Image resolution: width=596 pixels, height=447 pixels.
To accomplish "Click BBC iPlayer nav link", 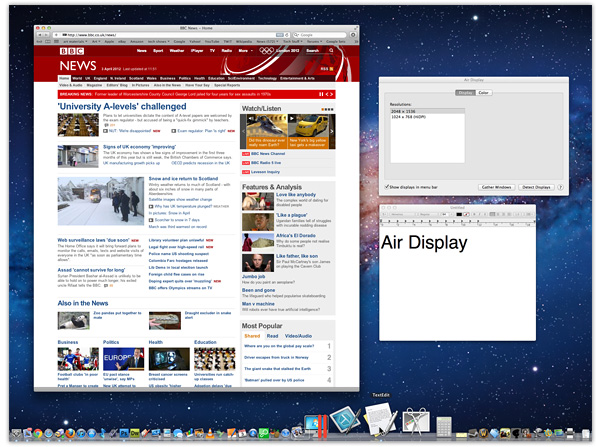I will (197, 51).
